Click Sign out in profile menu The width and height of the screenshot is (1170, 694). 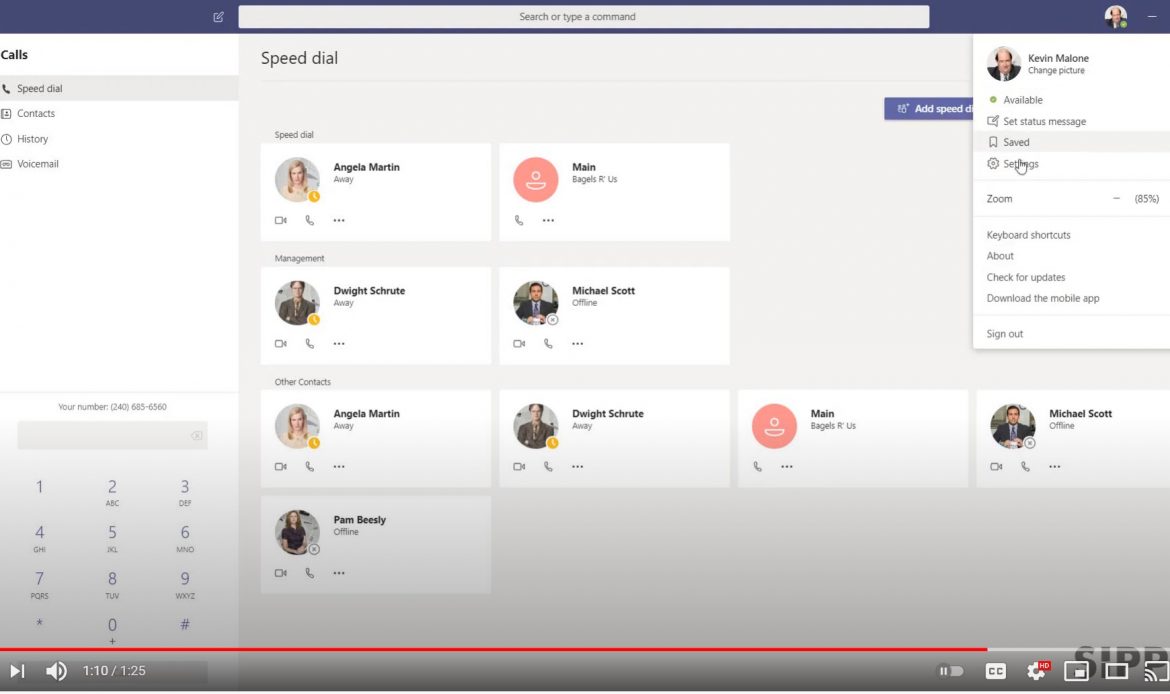tap(1004, 334)
